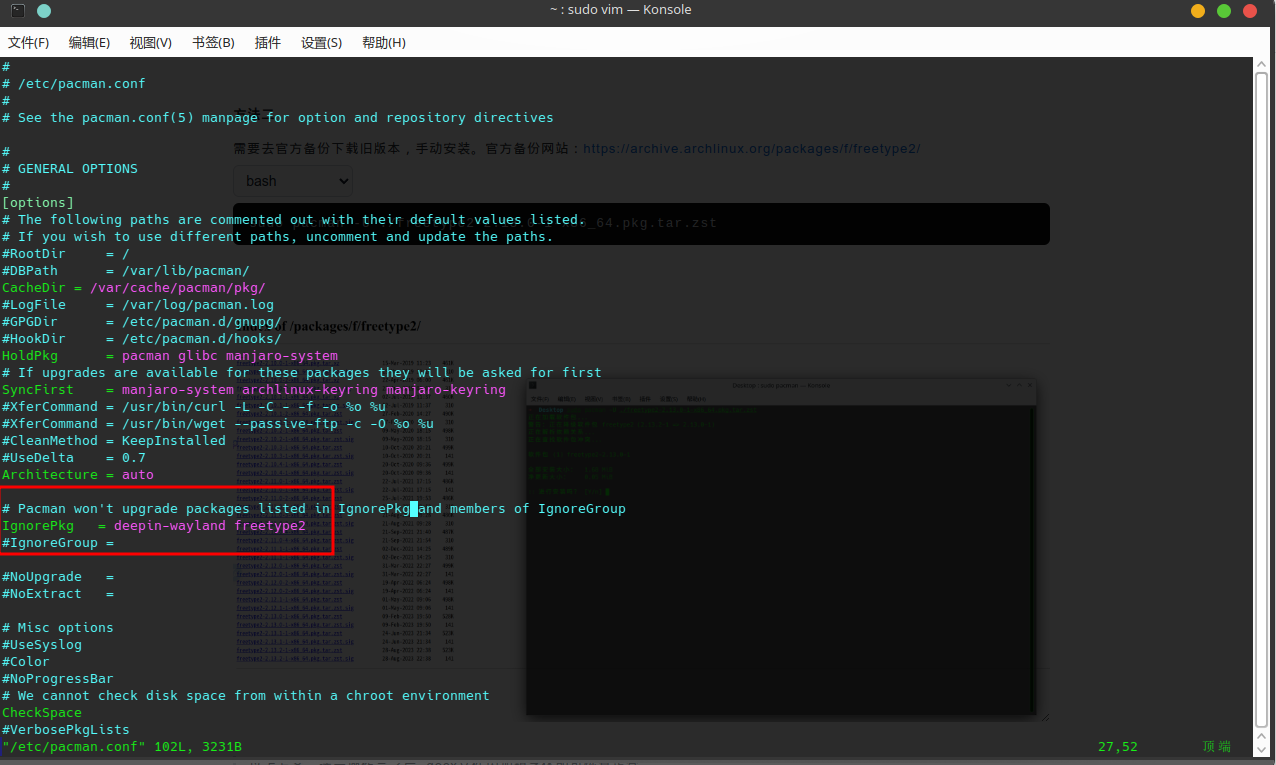Close Konsole with the red button
This screenshot has width=1276, height=765.
coord(1251,11)
